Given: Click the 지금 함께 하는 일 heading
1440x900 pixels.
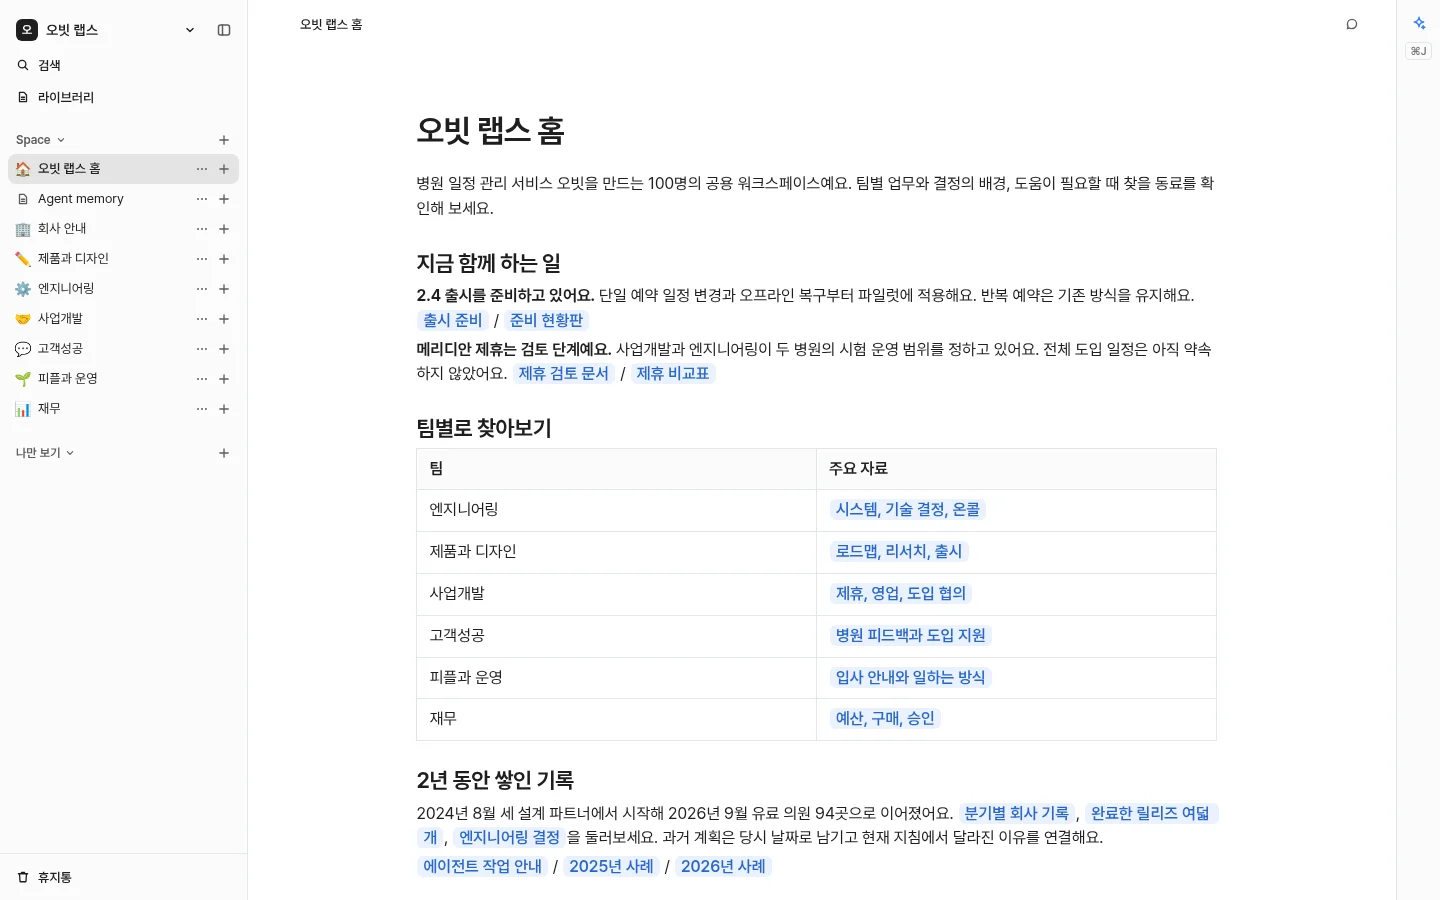Looking at the screenshot, I should tap(489, 263).
